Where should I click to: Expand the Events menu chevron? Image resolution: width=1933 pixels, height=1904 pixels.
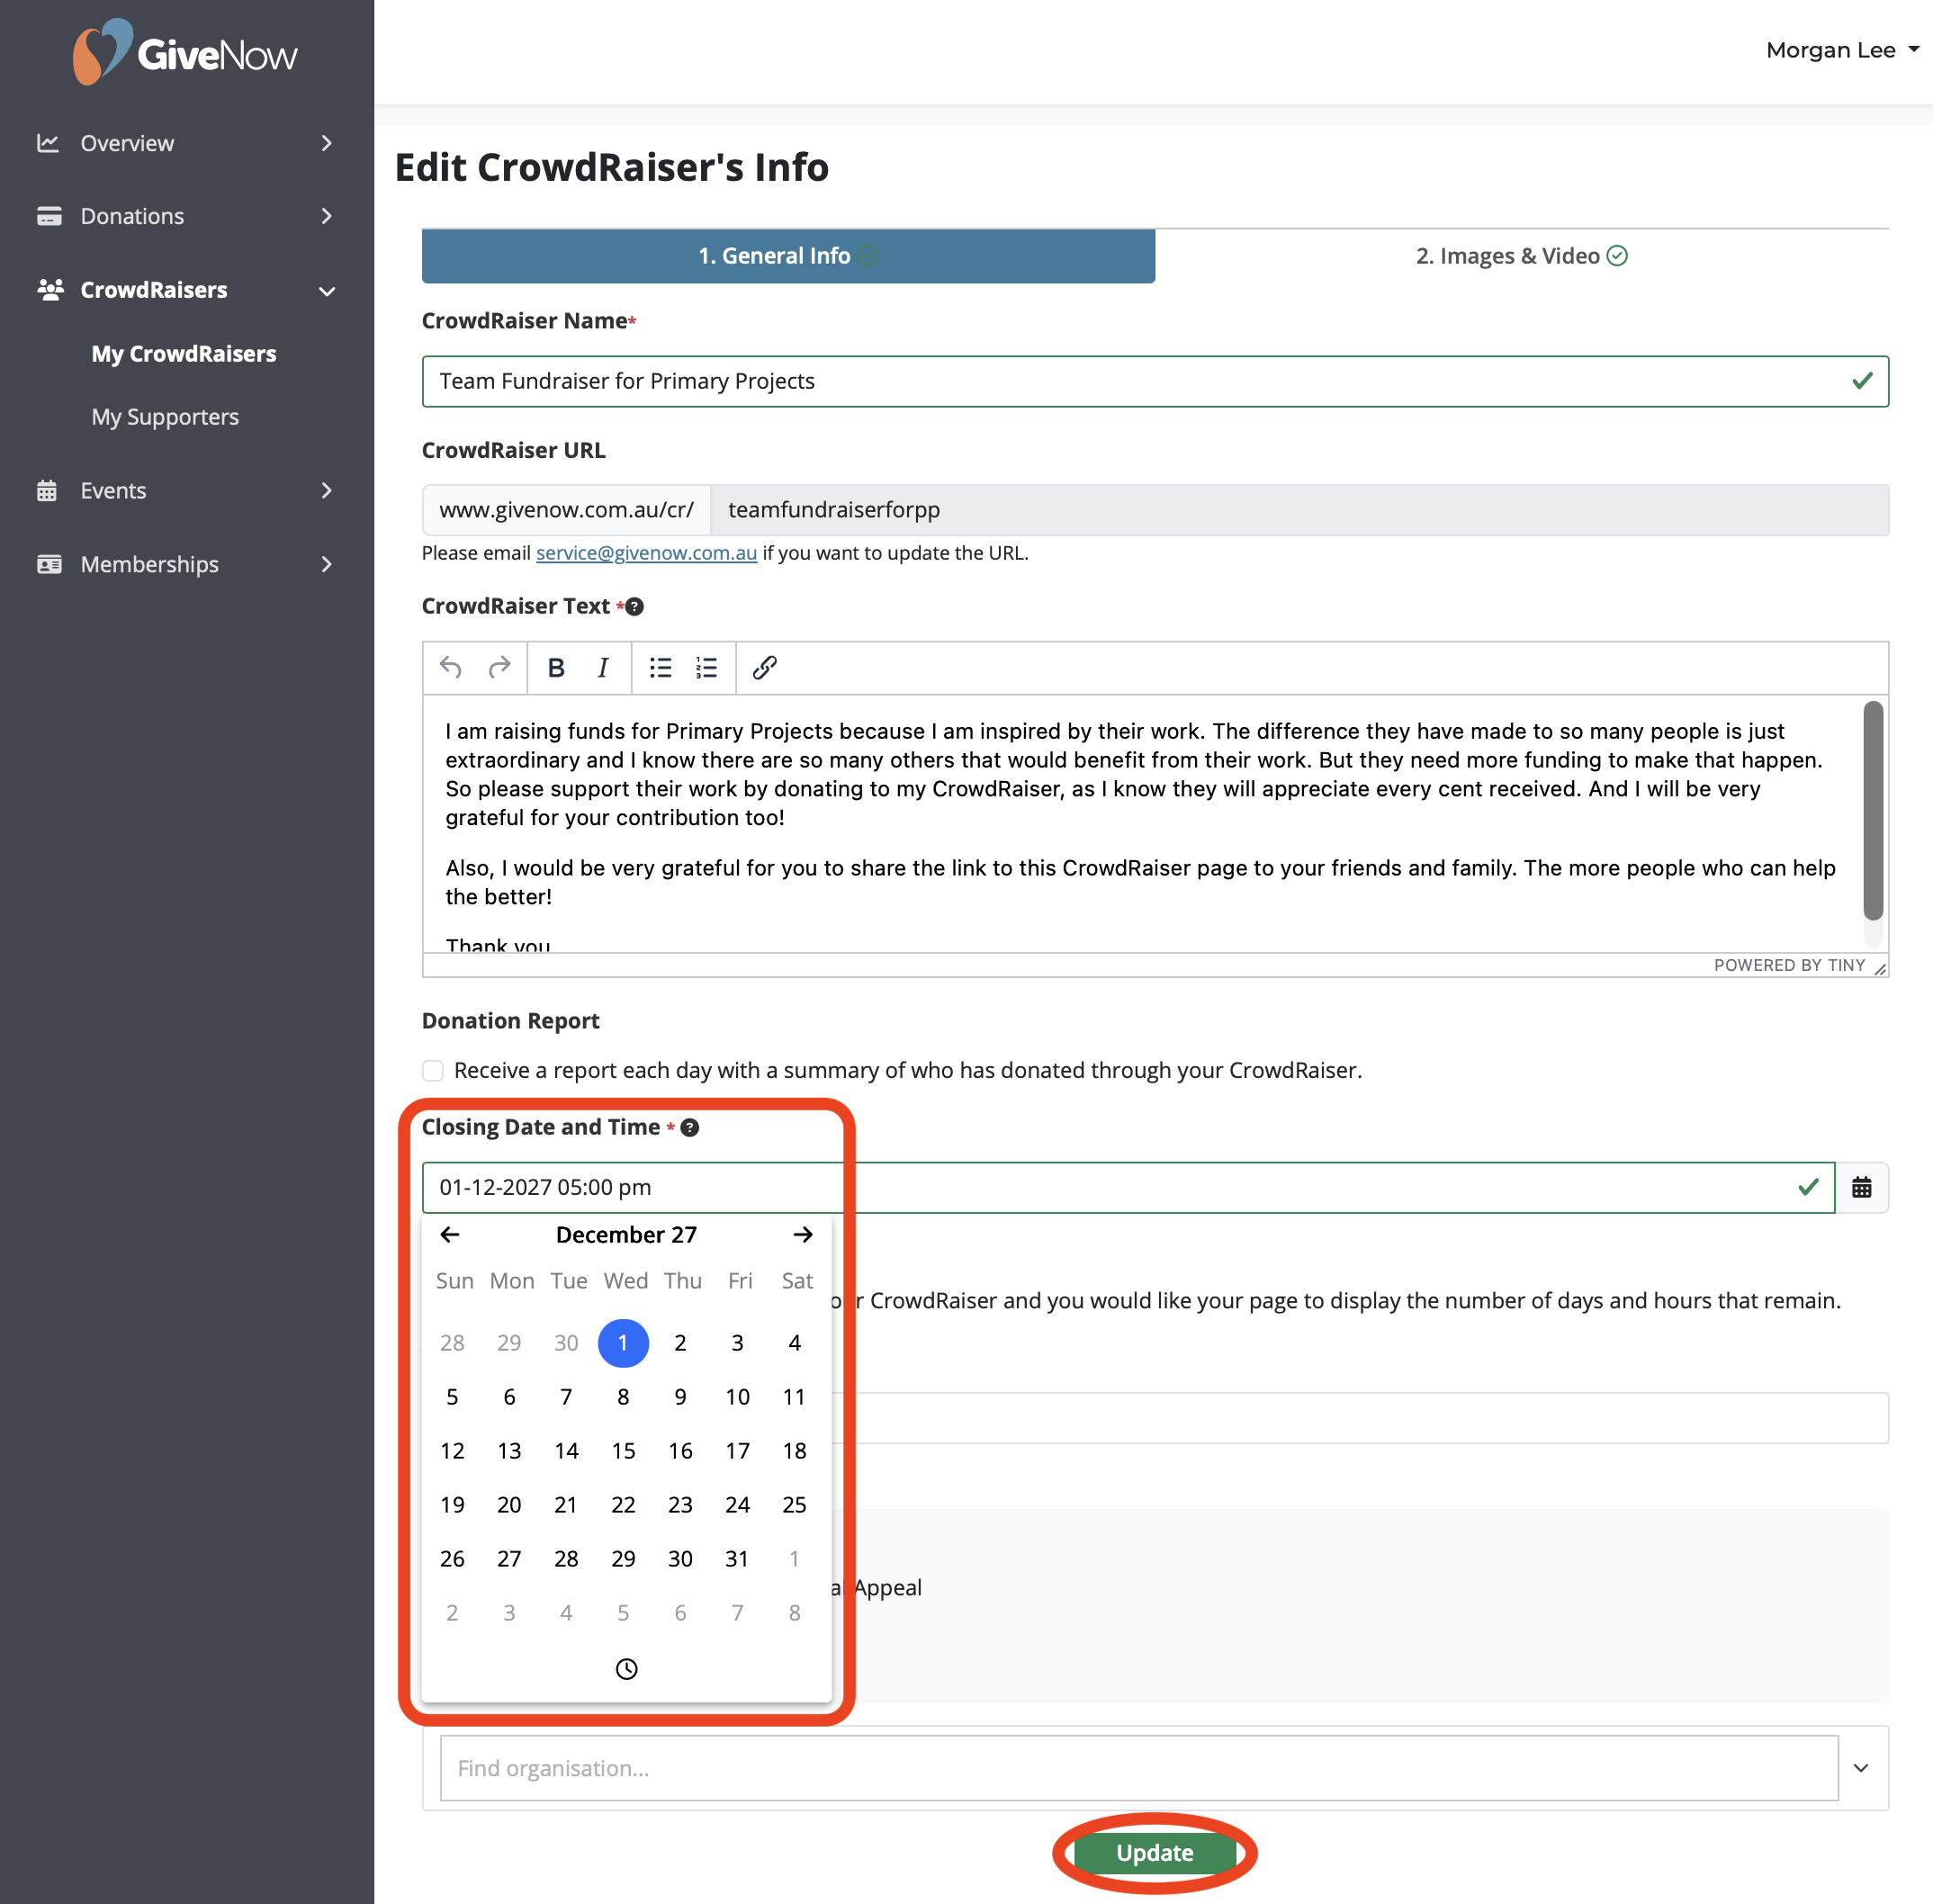(x=327, y=491)
